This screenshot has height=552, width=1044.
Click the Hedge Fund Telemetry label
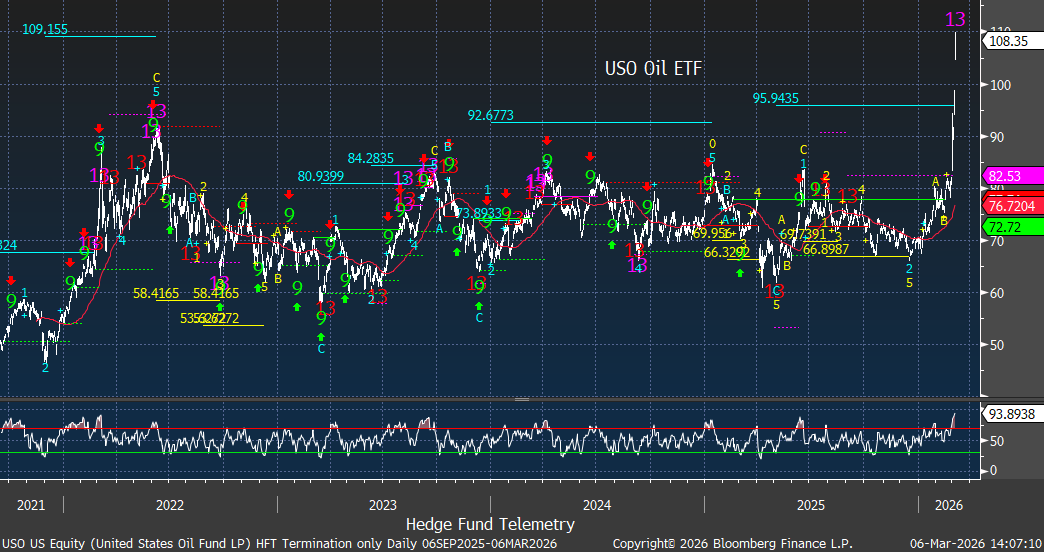click(490, 524)
